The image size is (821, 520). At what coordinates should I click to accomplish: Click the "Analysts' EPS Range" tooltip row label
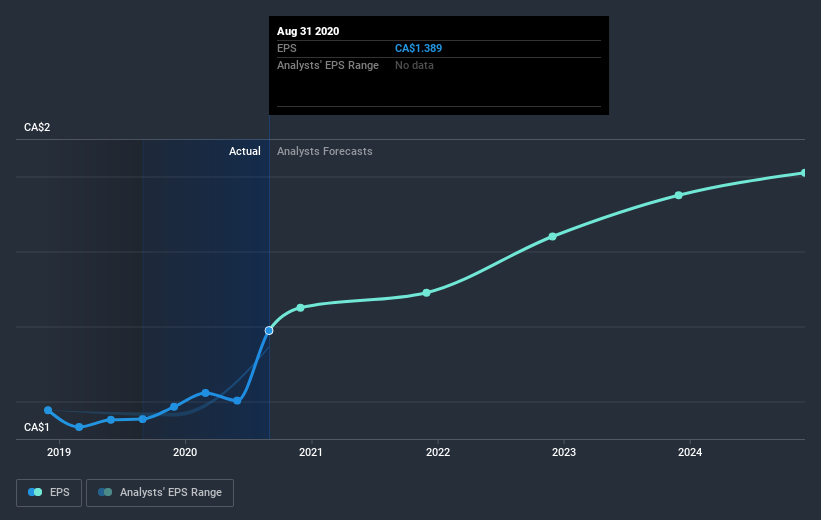(328, 65)
